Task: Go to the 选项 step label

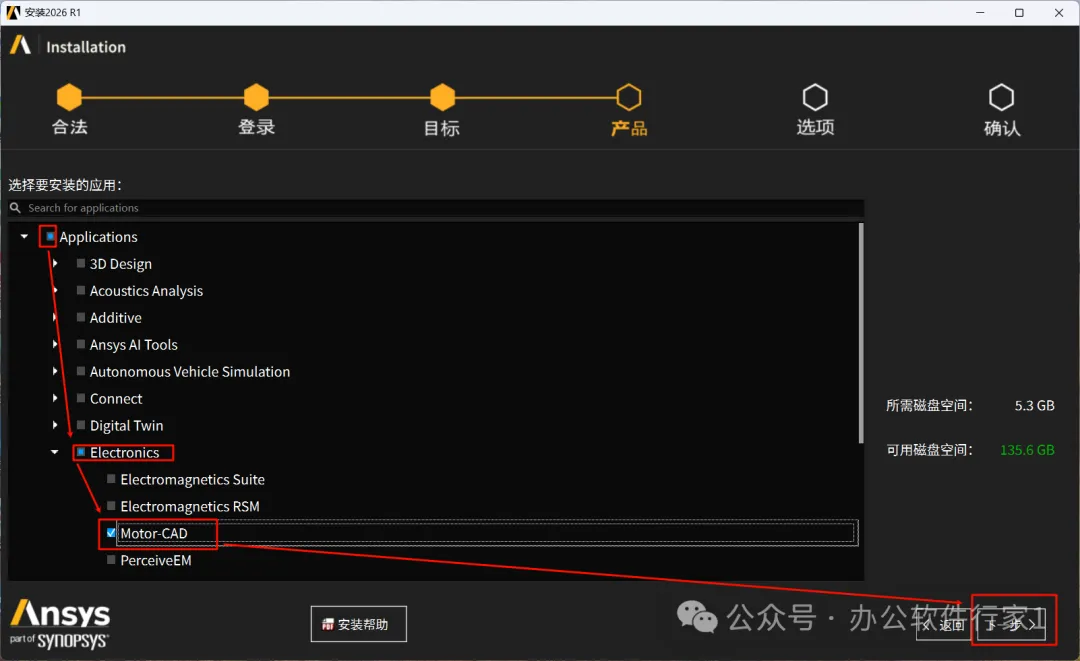Action: coord(816,127)
